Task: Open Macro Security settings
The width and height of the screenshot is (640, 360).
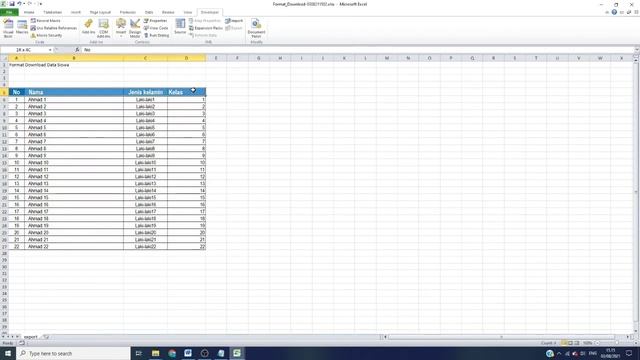Action: [x=46, y=35]
